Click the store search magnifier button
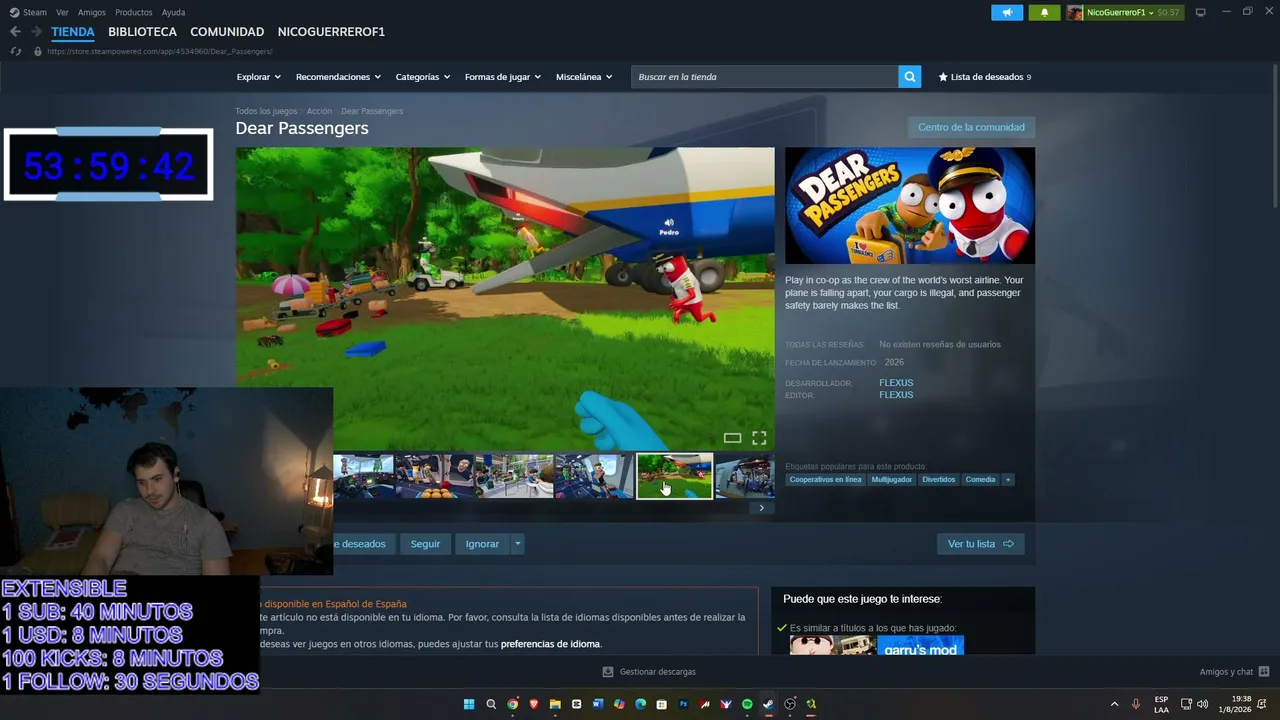 [909, 77]
